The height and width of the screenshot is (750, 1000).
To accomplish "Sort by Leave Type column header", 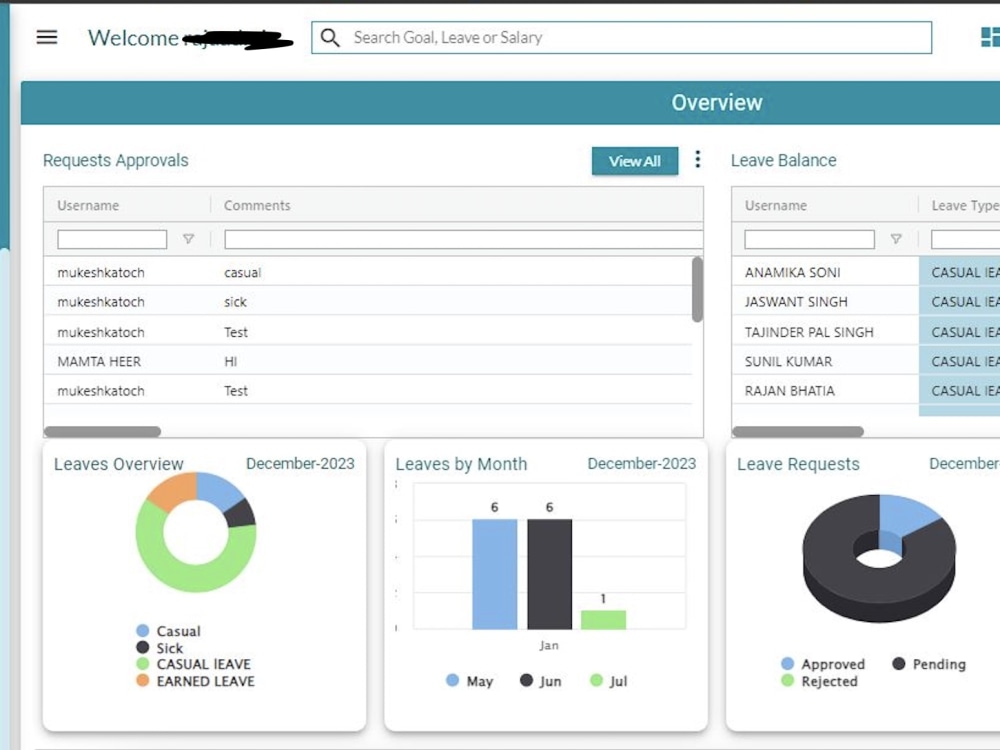I will [965, 205].
